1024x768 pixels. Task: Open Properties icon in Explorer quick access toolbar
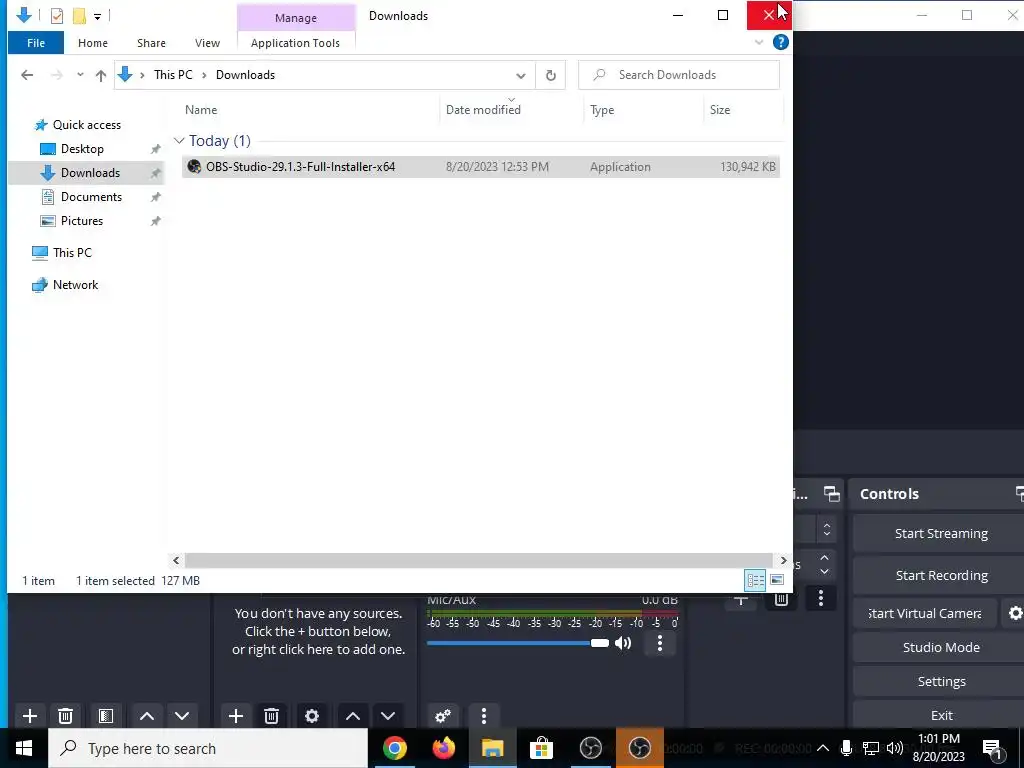[57, 15]
